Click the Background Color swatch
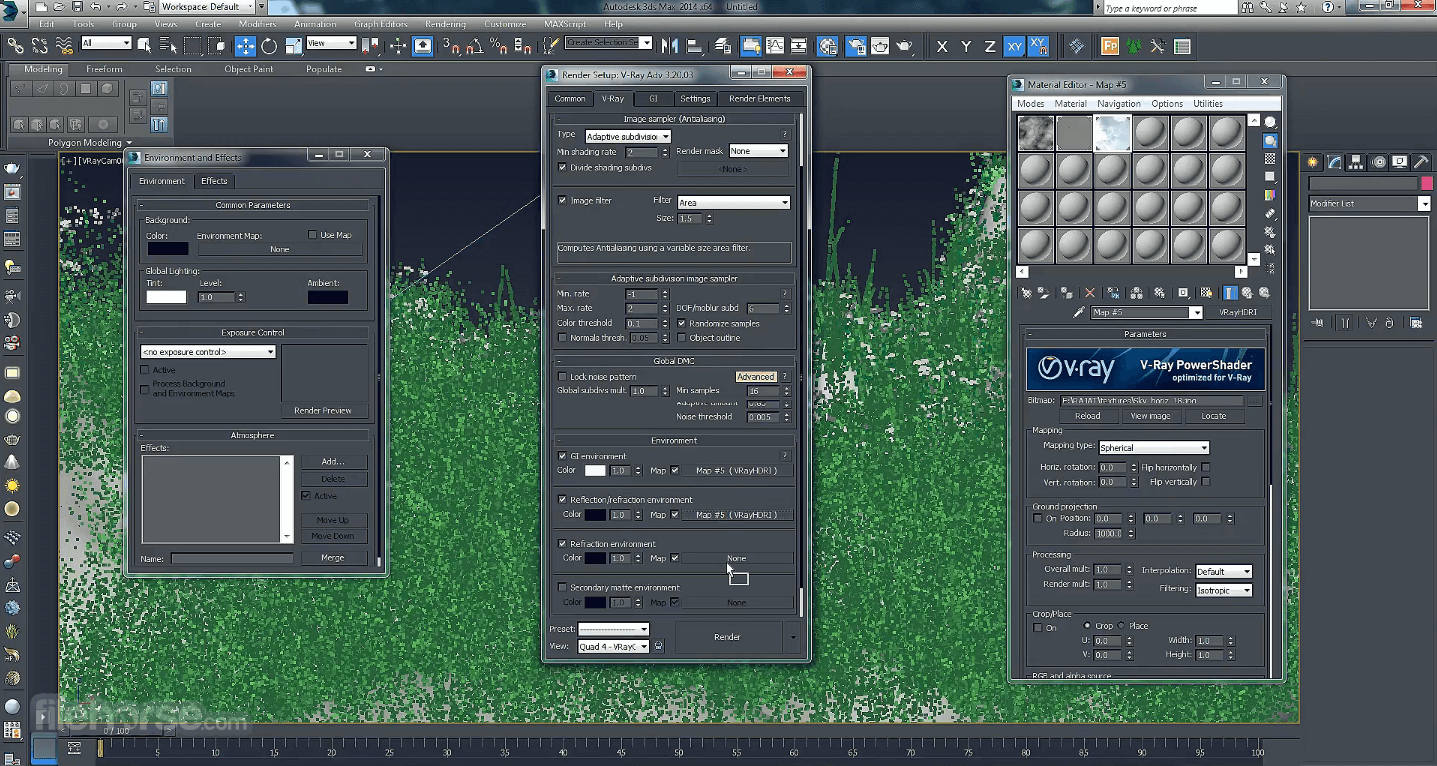The height and width of the screenshot is (766, 1437). [167, 248]
